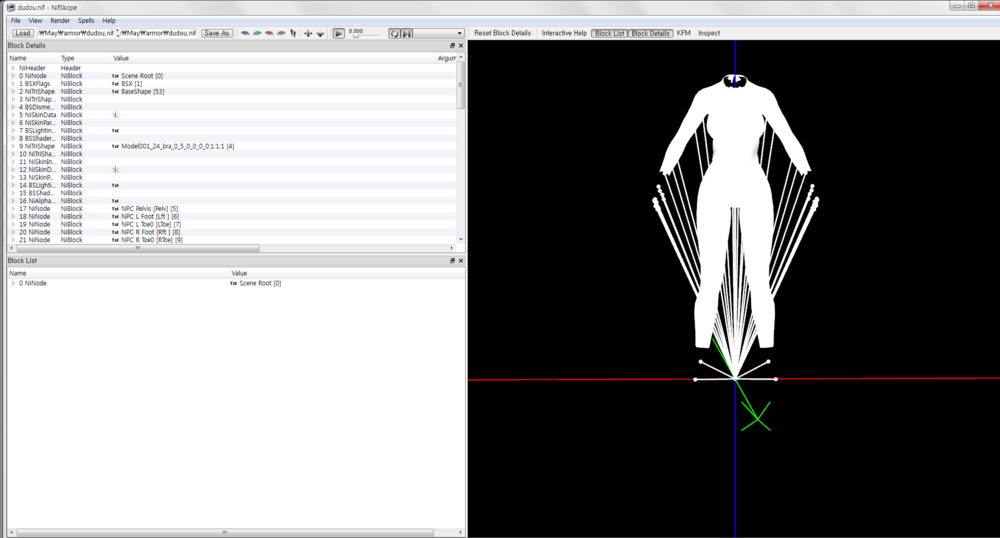Open the File menu
Image resolution: width=1000 pixels, height=538 pixels.
pyautogui.click(x=16, y=20)
